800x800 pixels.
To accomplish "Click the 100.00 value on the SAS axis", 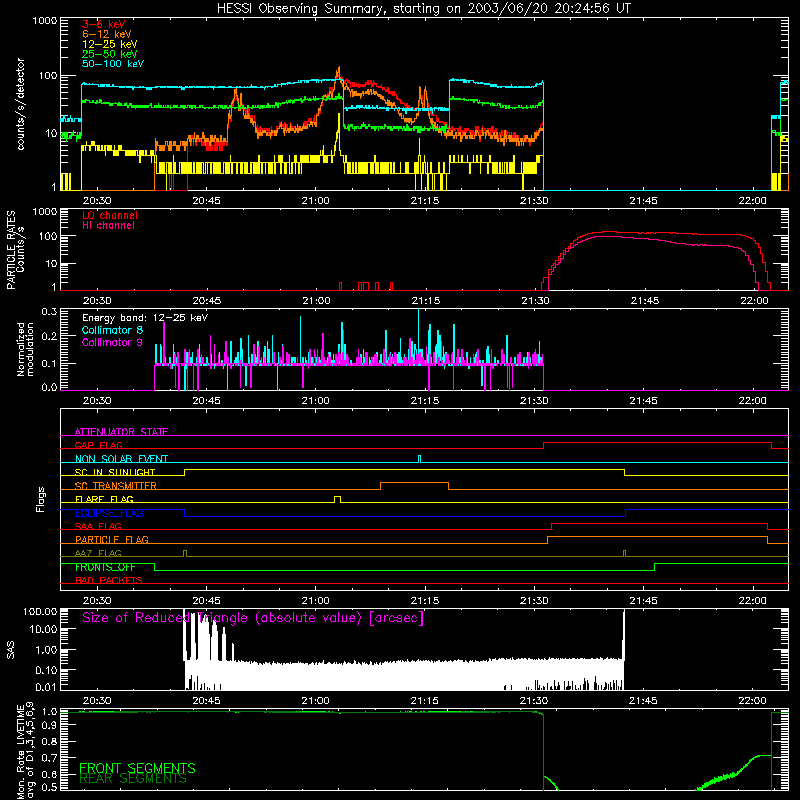I will (x=40, y=612).
